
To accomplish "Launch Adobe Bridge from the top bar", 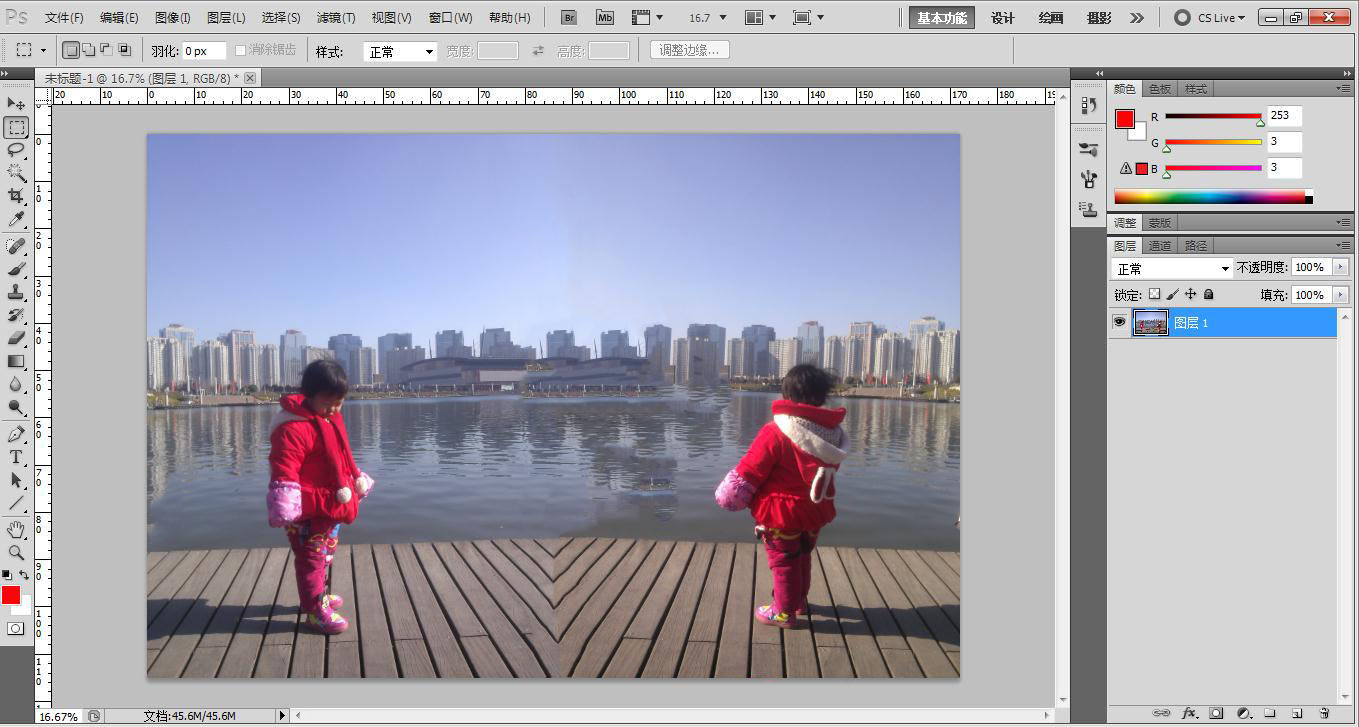I will pyautogui.click(x=569, y=17).
